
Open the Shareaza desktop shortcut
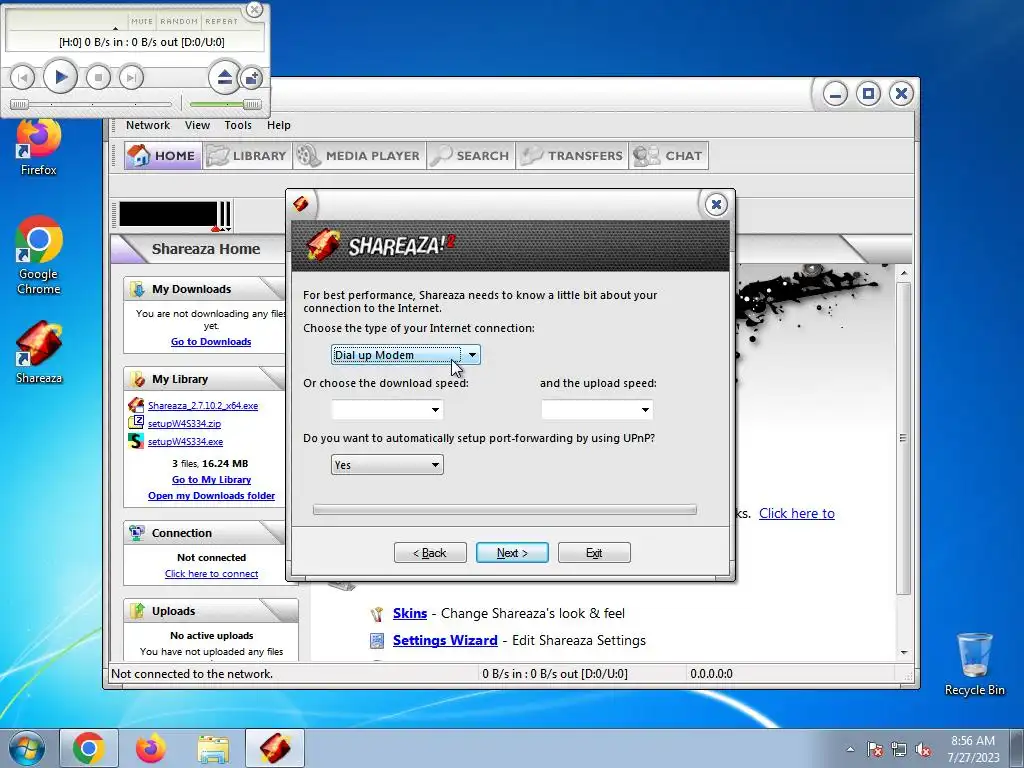coord(39,353)
